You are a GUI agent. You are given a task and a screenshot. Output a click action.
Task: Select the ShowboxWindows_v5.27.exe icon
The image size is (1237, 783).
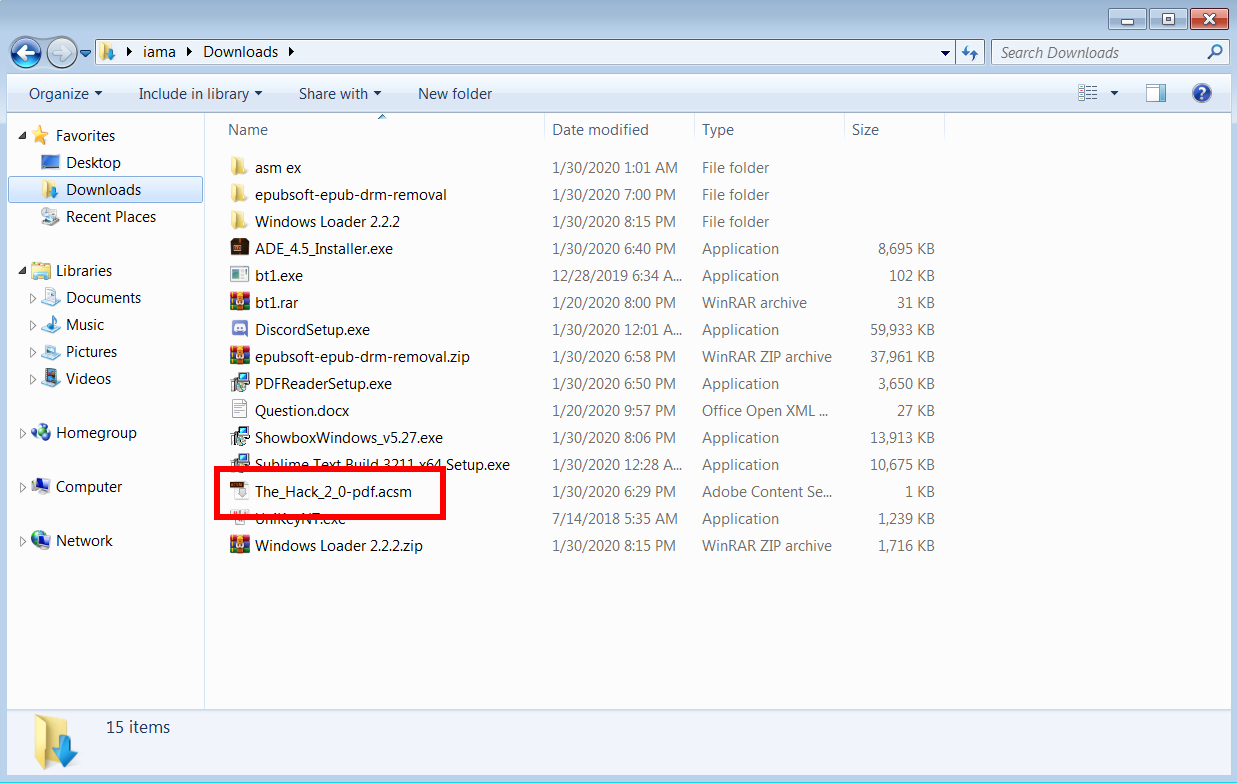pyautogui.click(x=239, y=437)
